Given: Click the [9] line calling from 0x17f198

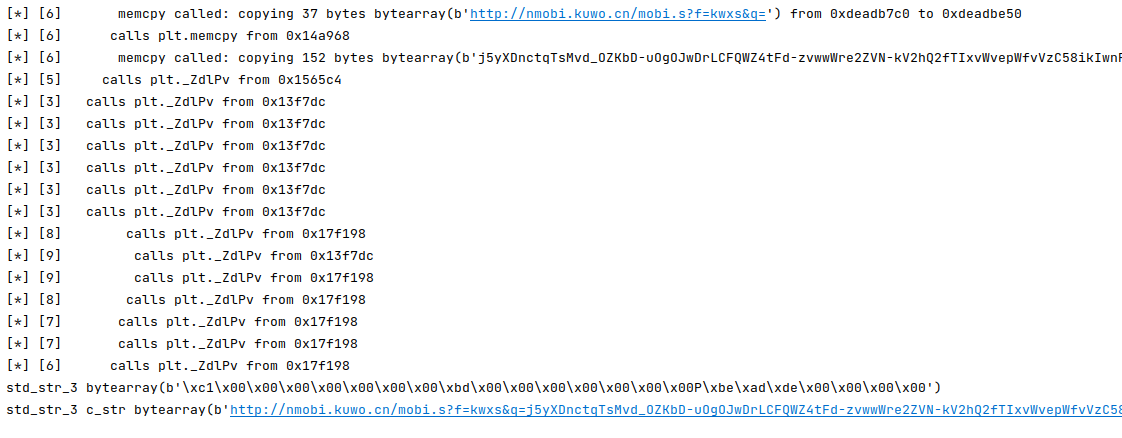Looking at the screenshot, I should tap(253, 278).
